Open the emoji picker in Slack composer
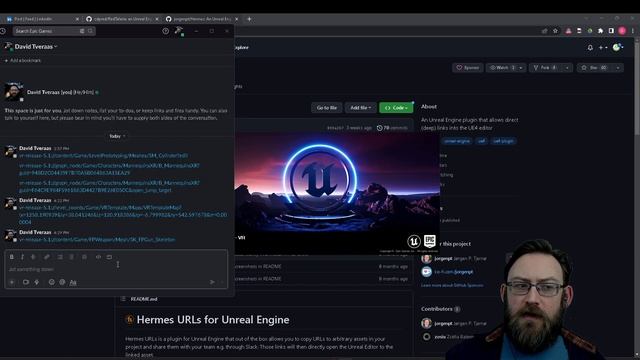 tap(51, 282)
